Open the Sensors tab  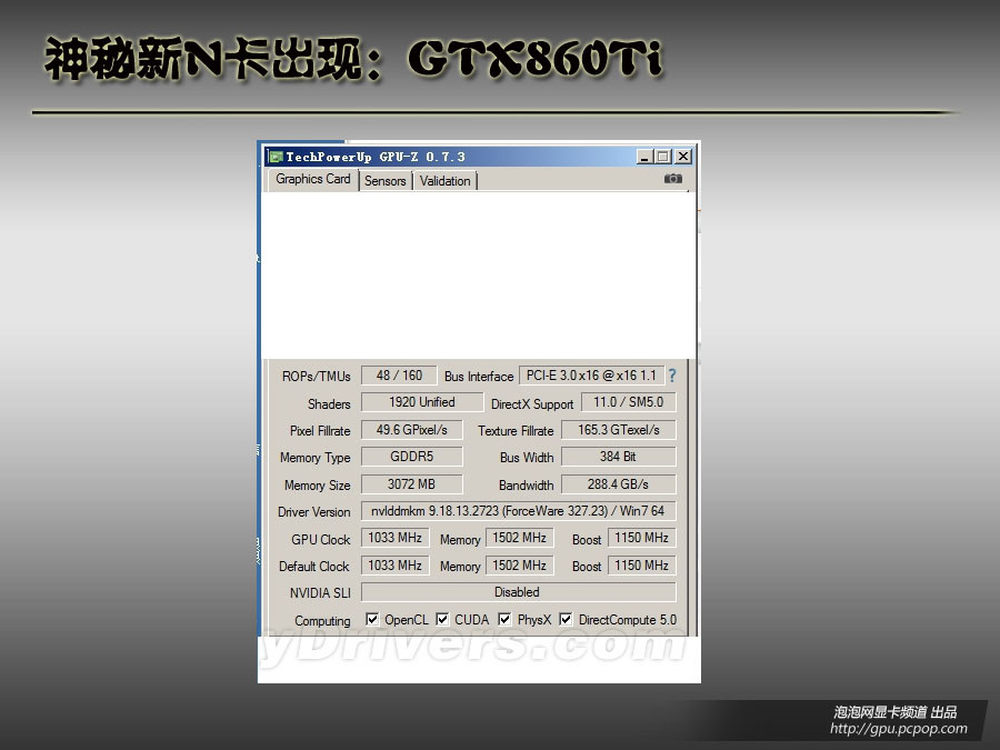tap(385, 181)
